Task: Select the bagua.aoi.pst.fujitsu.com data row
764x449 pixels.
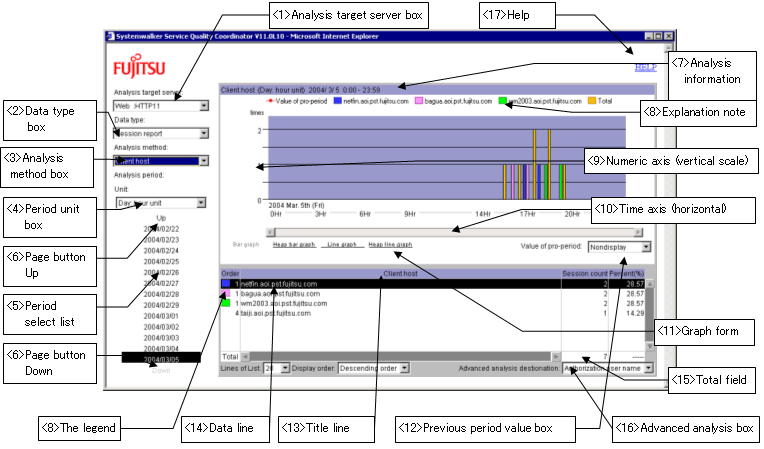Action: pos(433,294)
